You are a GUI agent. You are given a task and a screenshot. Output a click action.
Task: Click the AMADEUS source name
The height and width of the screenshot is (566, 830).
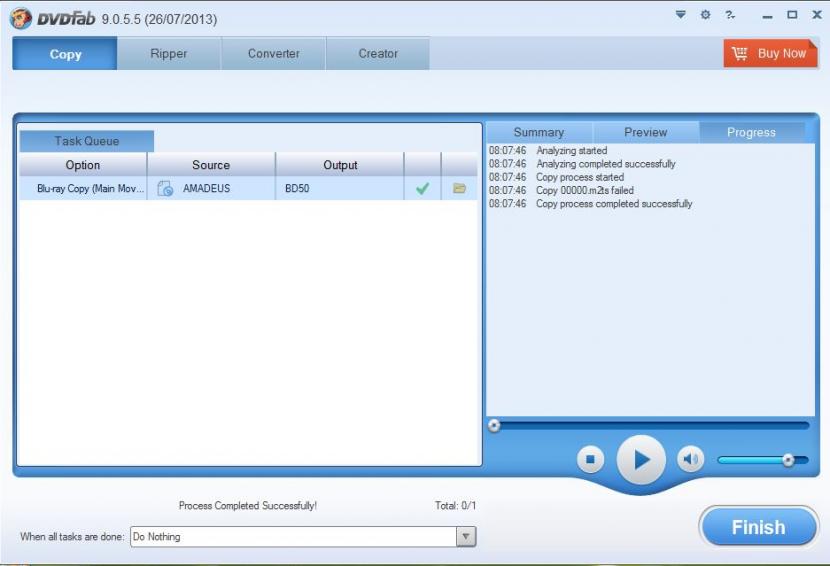pos(206,188)
